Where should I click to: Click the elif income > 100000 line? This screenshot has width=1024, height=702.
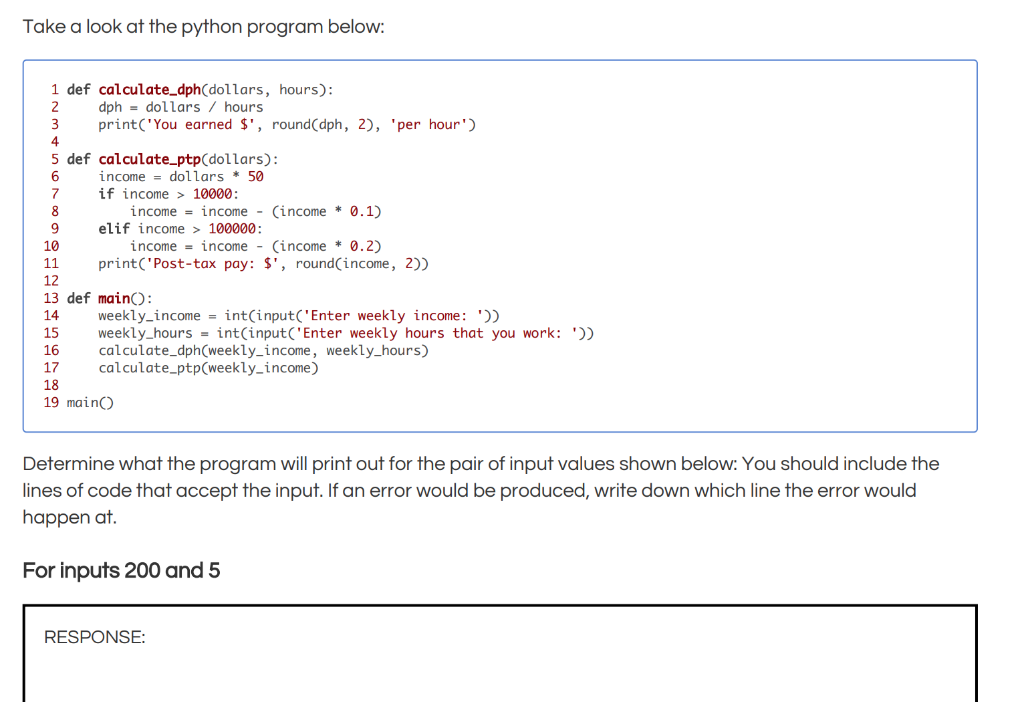(180, 228)
